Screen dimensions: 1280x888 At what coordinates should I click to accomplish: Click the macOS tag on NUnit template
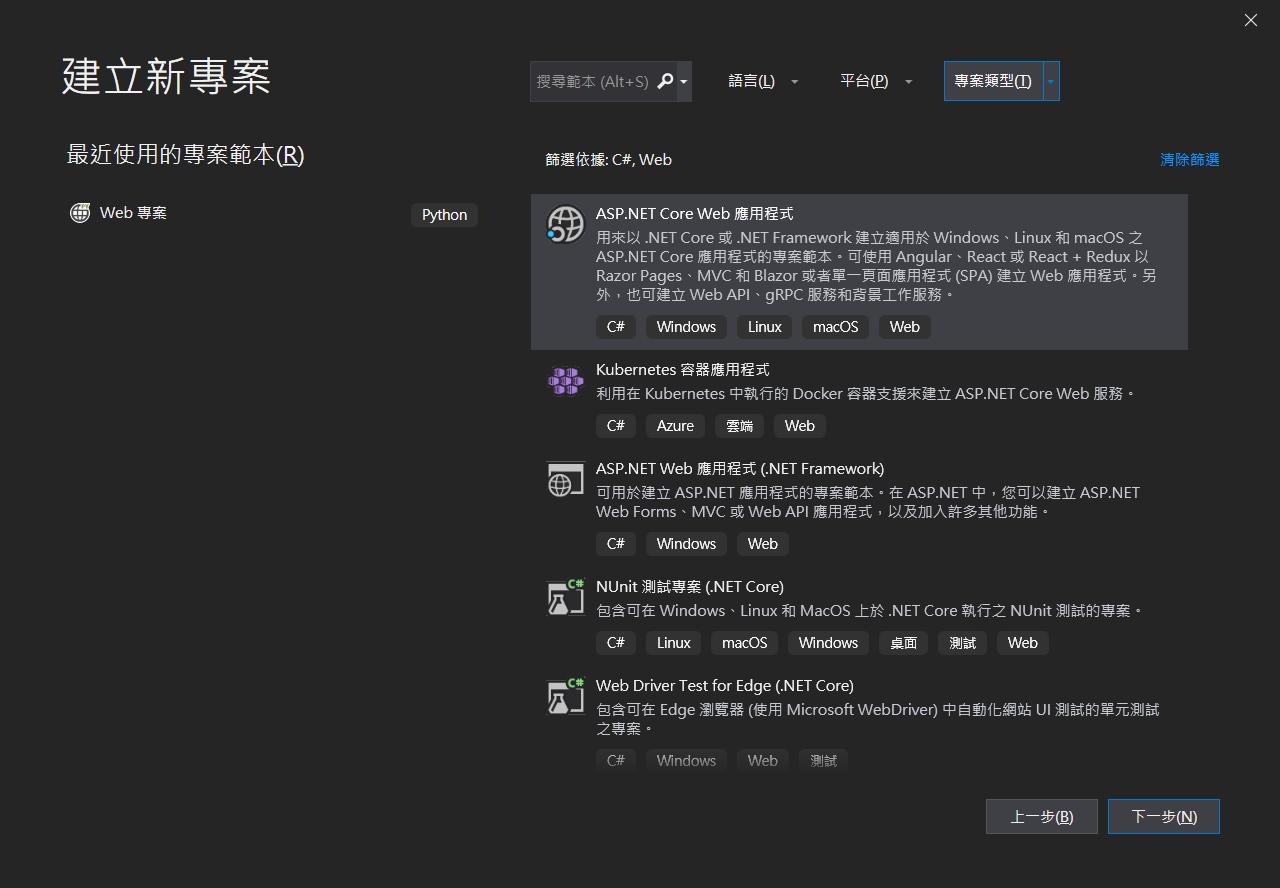pyautogui.click(x=745, y=642)
